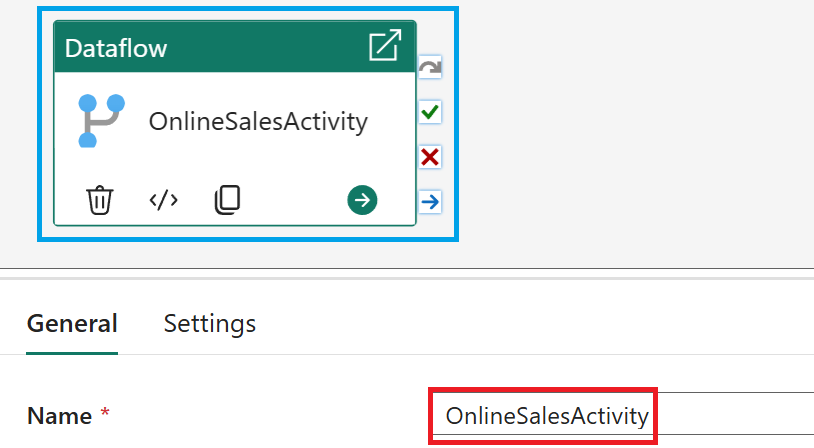Image resolution: width=814 pixels, height=448 pixels.
Task: Select the gray Upon Skip connector
Action: pyautogui.click(x=430, y=68)
